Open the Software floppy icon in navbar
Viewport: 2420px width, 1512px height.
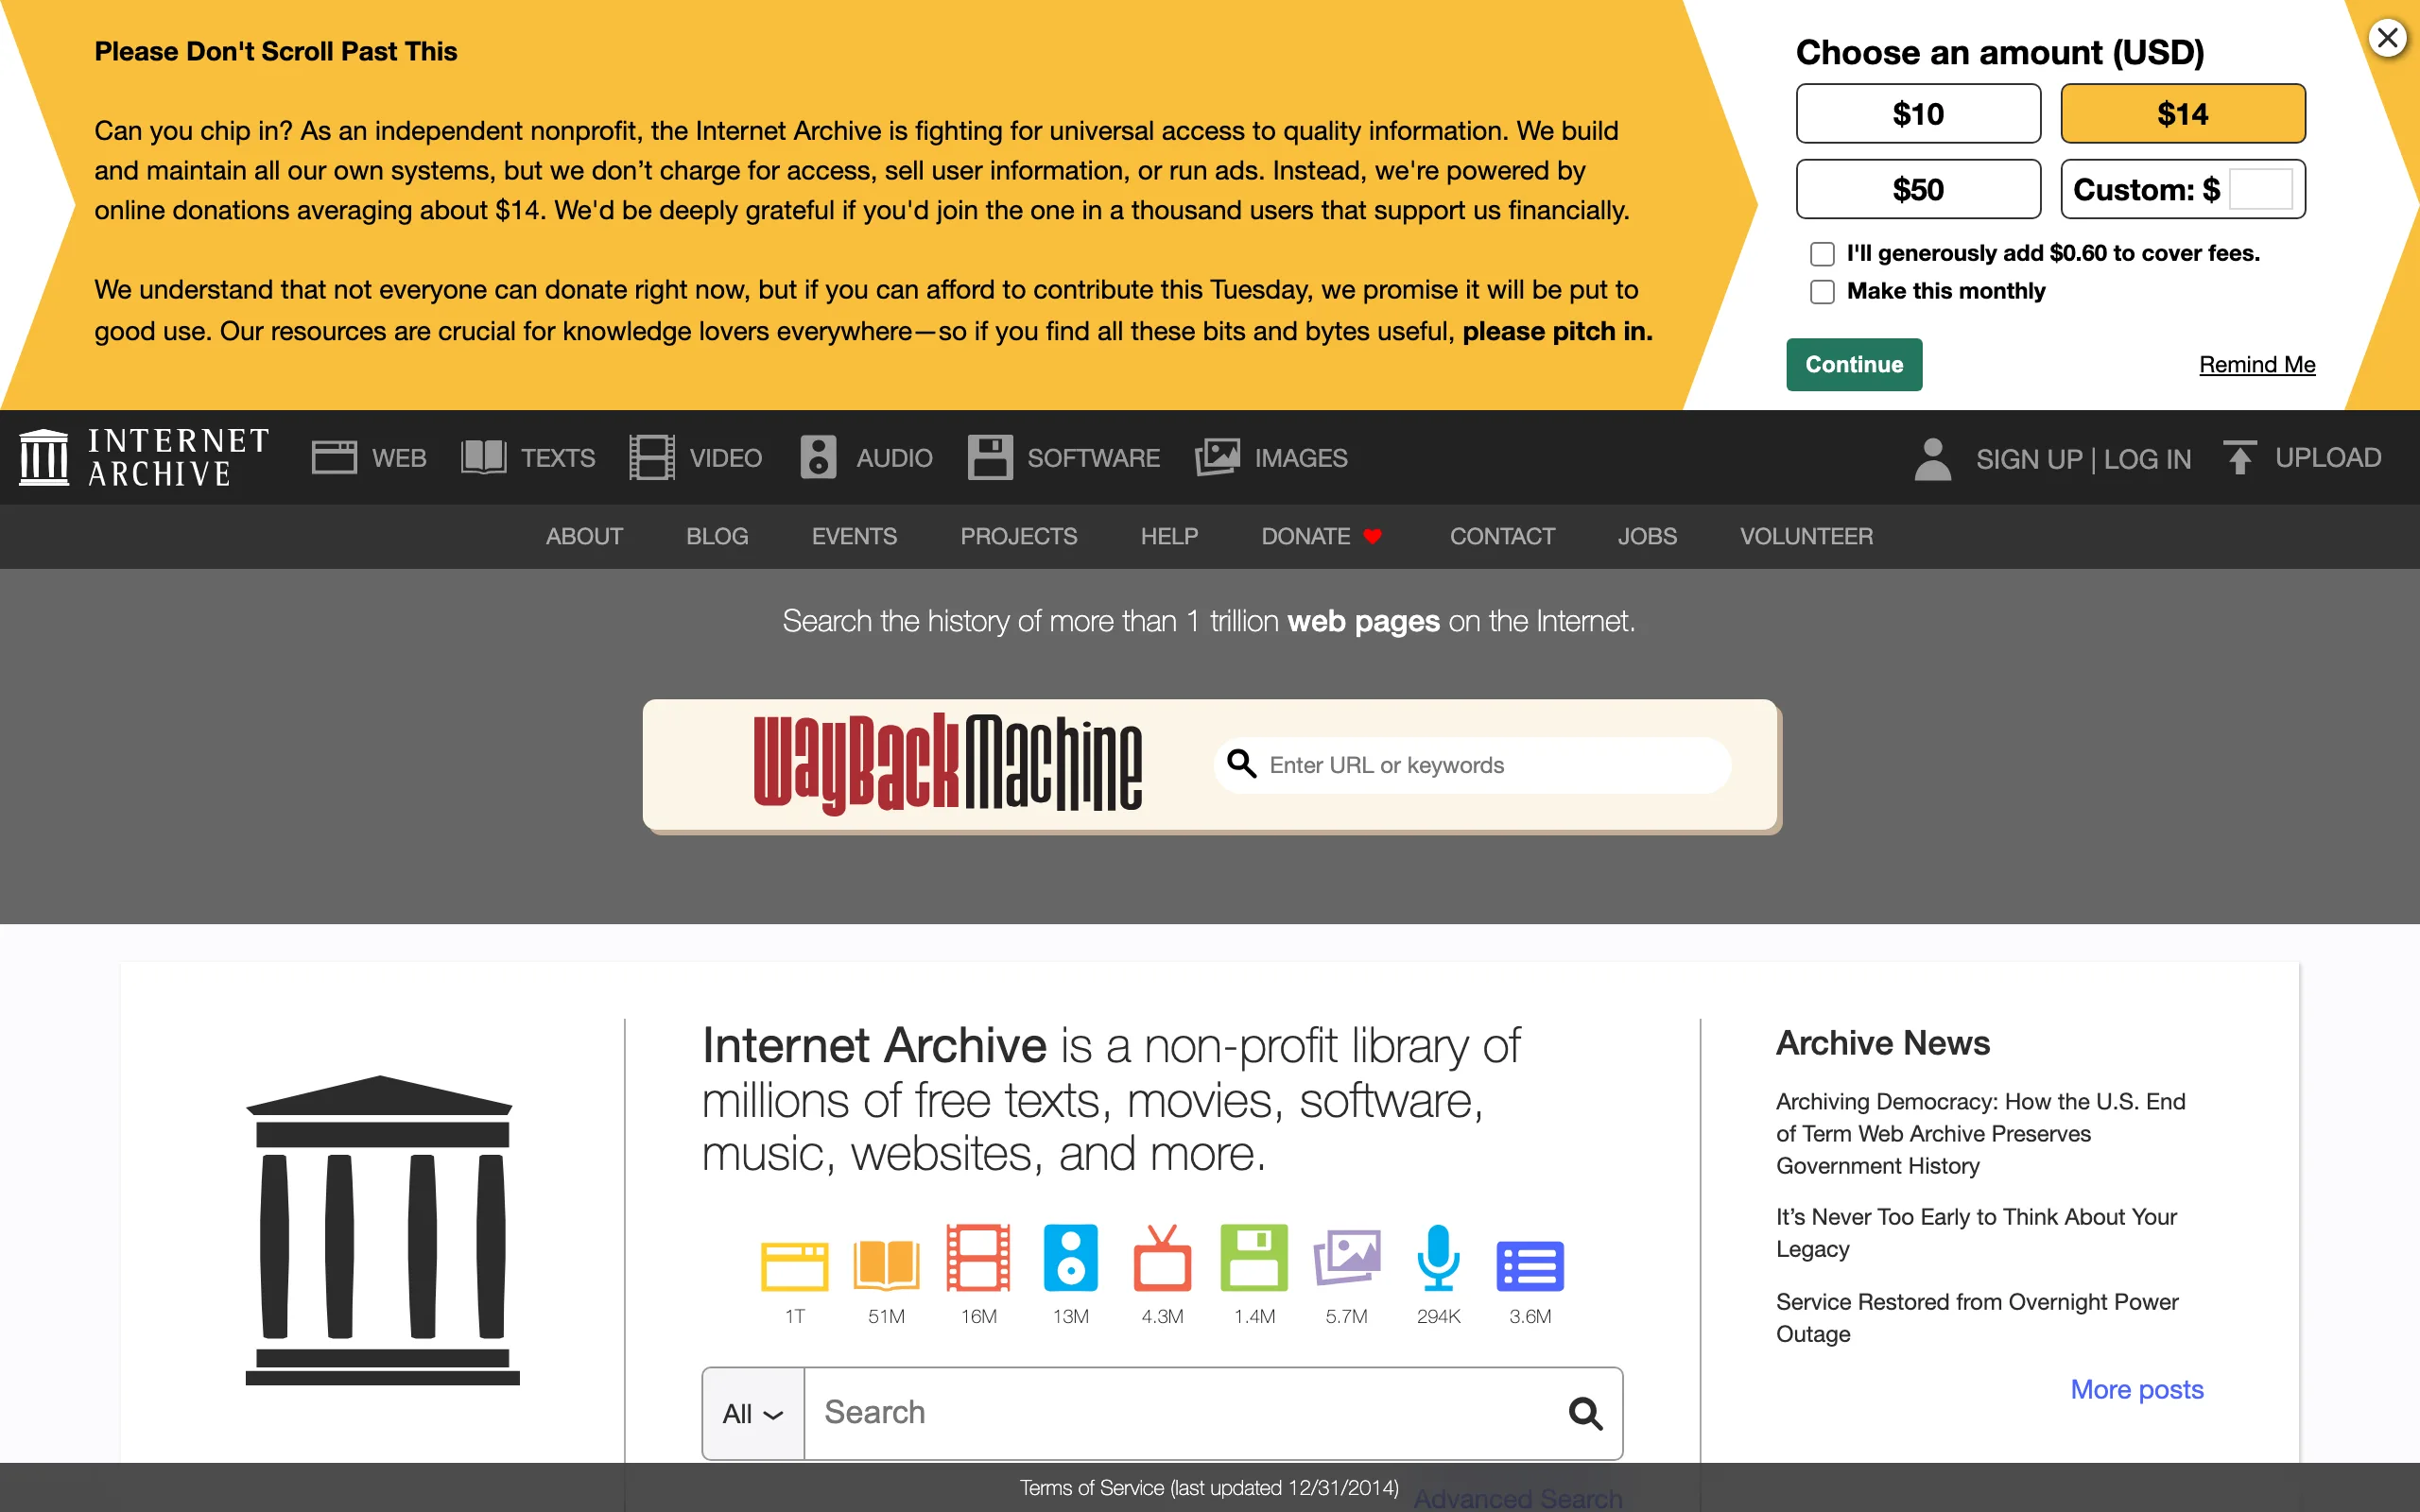pyautogui.click(x=990, y=458)
